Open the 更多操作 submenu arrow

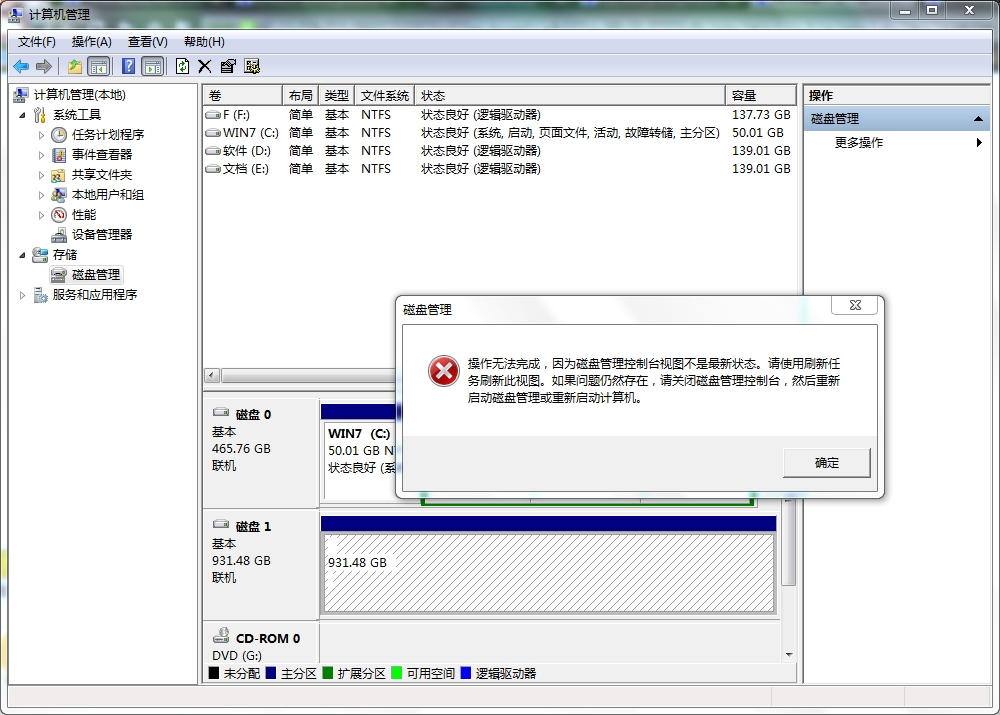[x=979, y=142]
